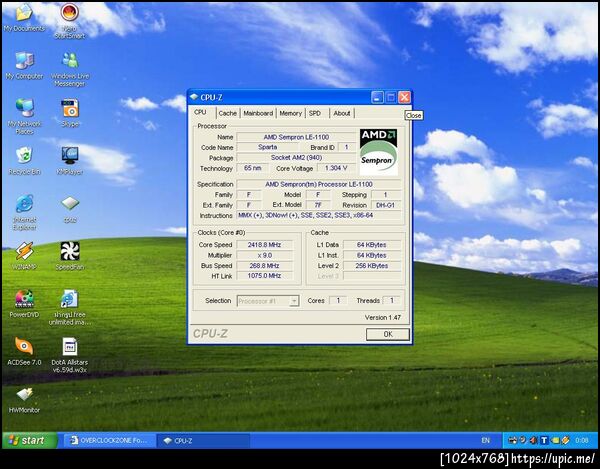
Task: Minimize the CPU-Z window
Action: coord(377,97)
